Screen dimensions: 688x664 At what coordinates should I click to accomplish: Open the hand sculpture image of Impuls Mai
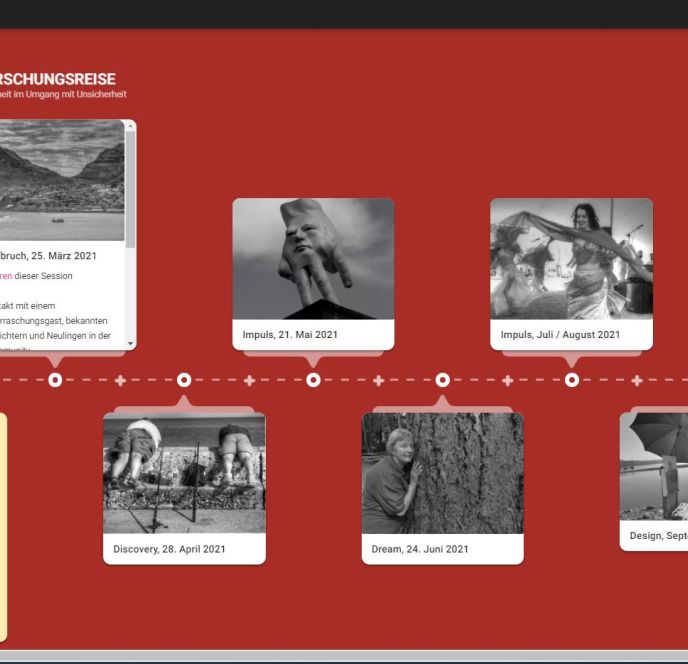click(313, 258)
